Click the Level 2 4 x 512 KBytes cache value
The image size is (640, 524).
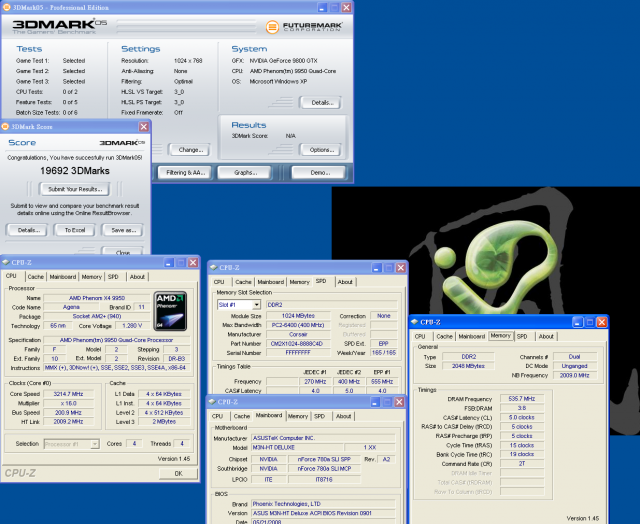[164, 413]
